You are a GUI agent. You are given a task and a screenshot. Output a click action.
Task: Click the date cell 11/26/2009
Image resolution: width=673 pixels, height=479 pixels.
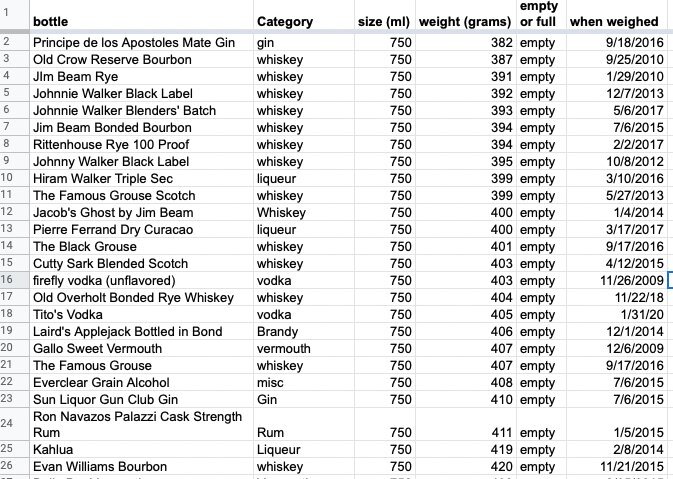[614, 280]
